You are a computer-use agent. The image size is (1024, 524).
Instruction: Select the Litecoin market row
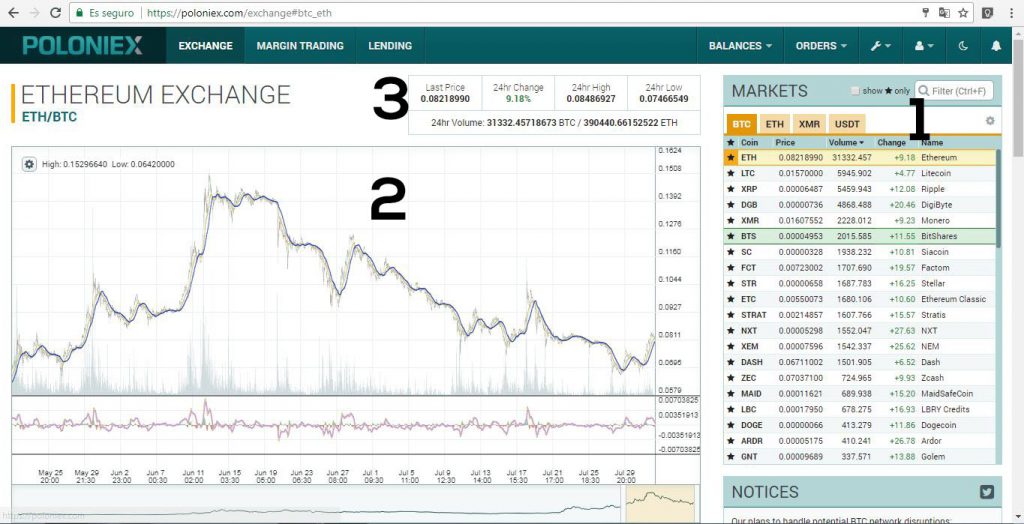click(x=861, y=173)
